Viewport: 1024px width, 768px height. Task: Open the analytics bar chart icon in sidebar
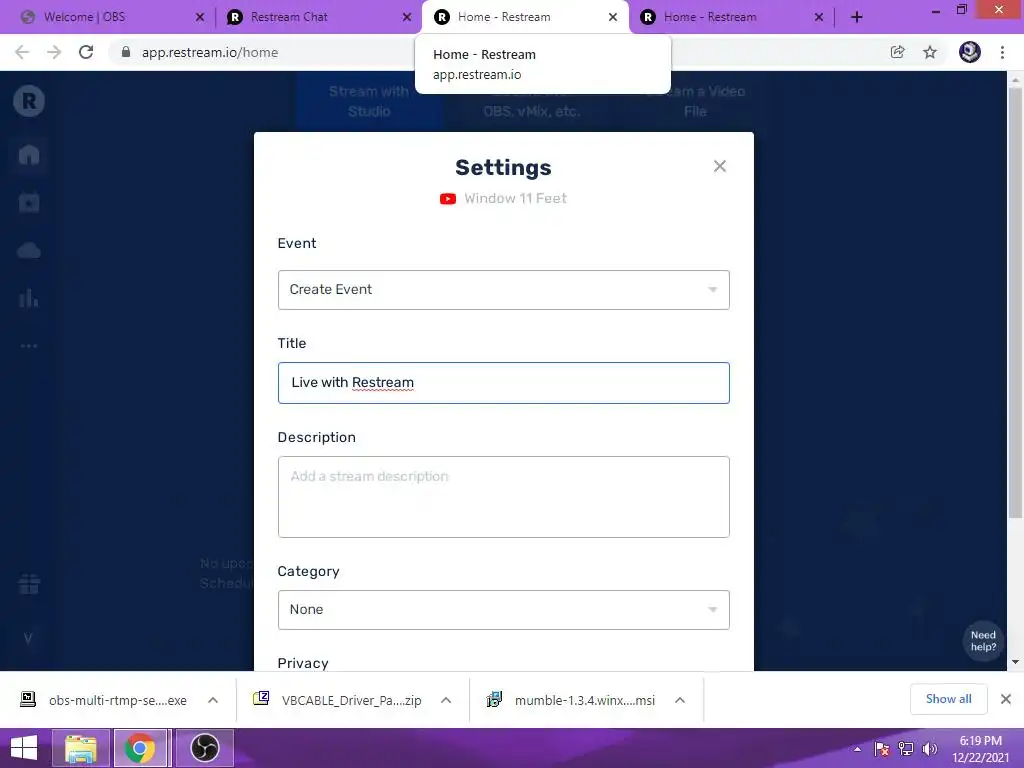29,299
